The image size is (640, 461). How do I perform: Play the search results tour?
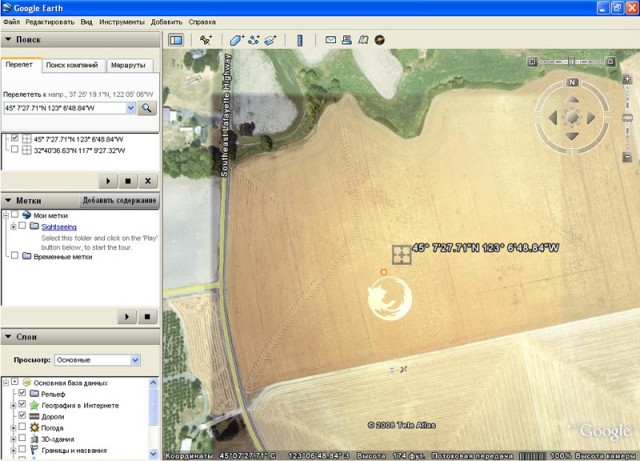tap(108, 181)
